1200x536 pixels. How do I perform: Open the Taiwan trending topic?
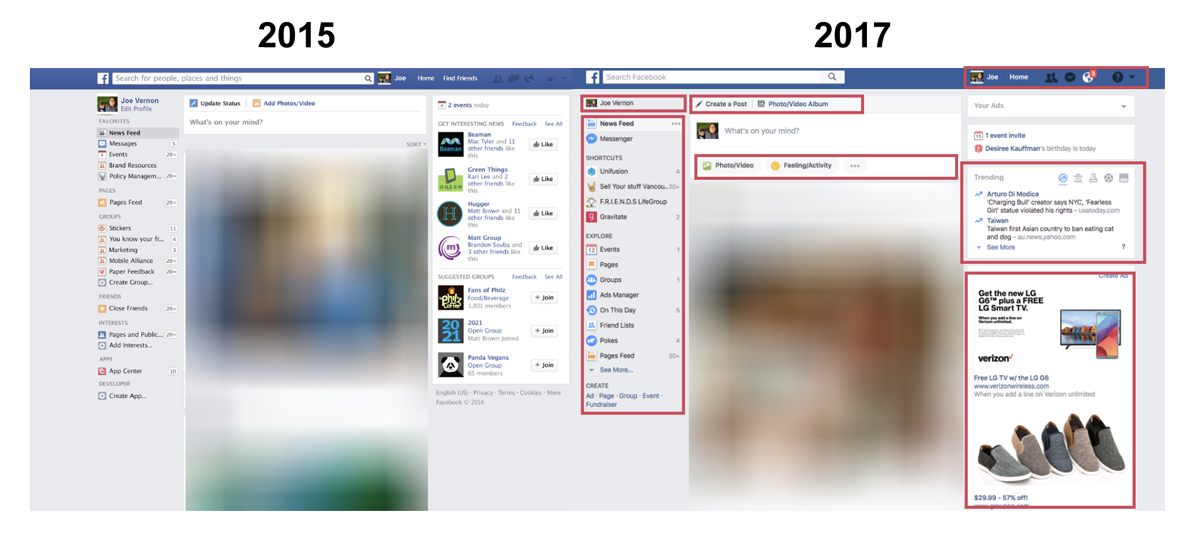(997, 220)
